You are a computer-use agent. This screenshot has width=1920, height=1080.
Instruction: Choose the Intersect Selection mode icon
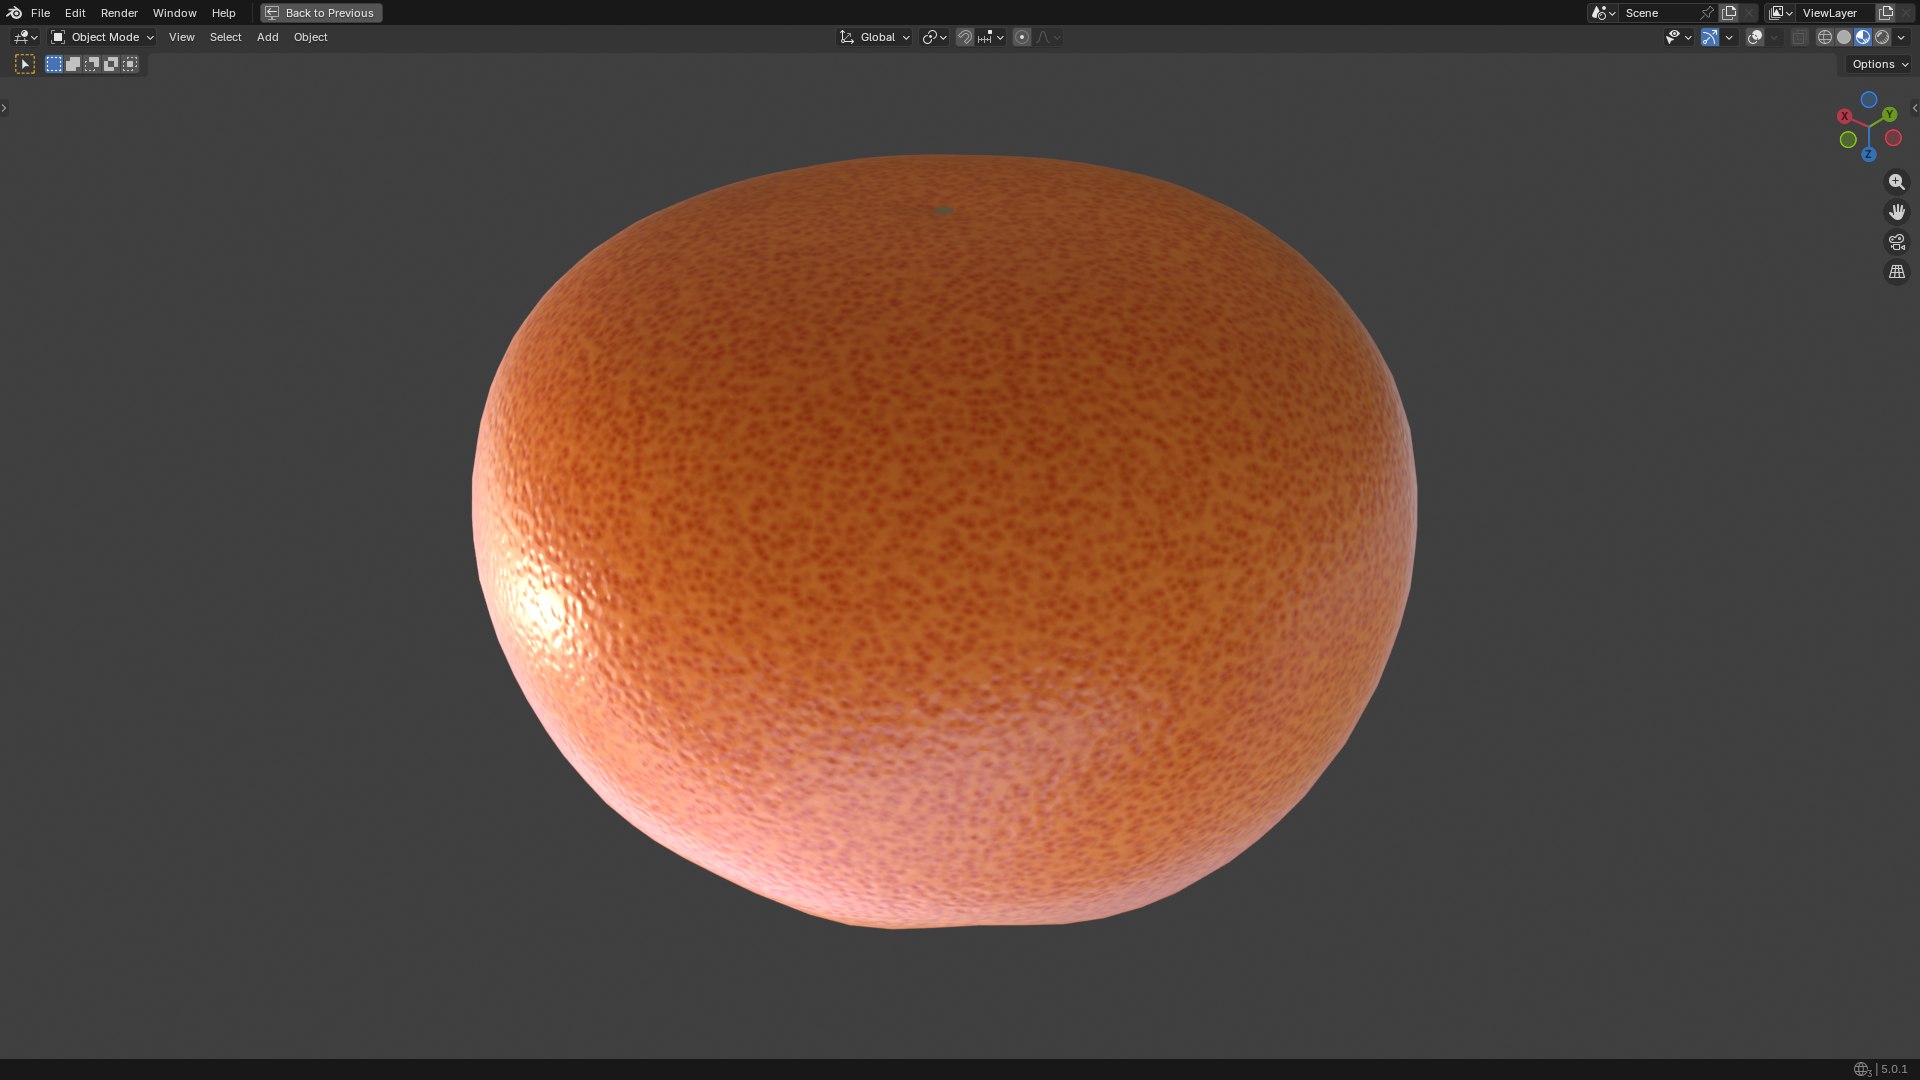[x=130, y=64]
